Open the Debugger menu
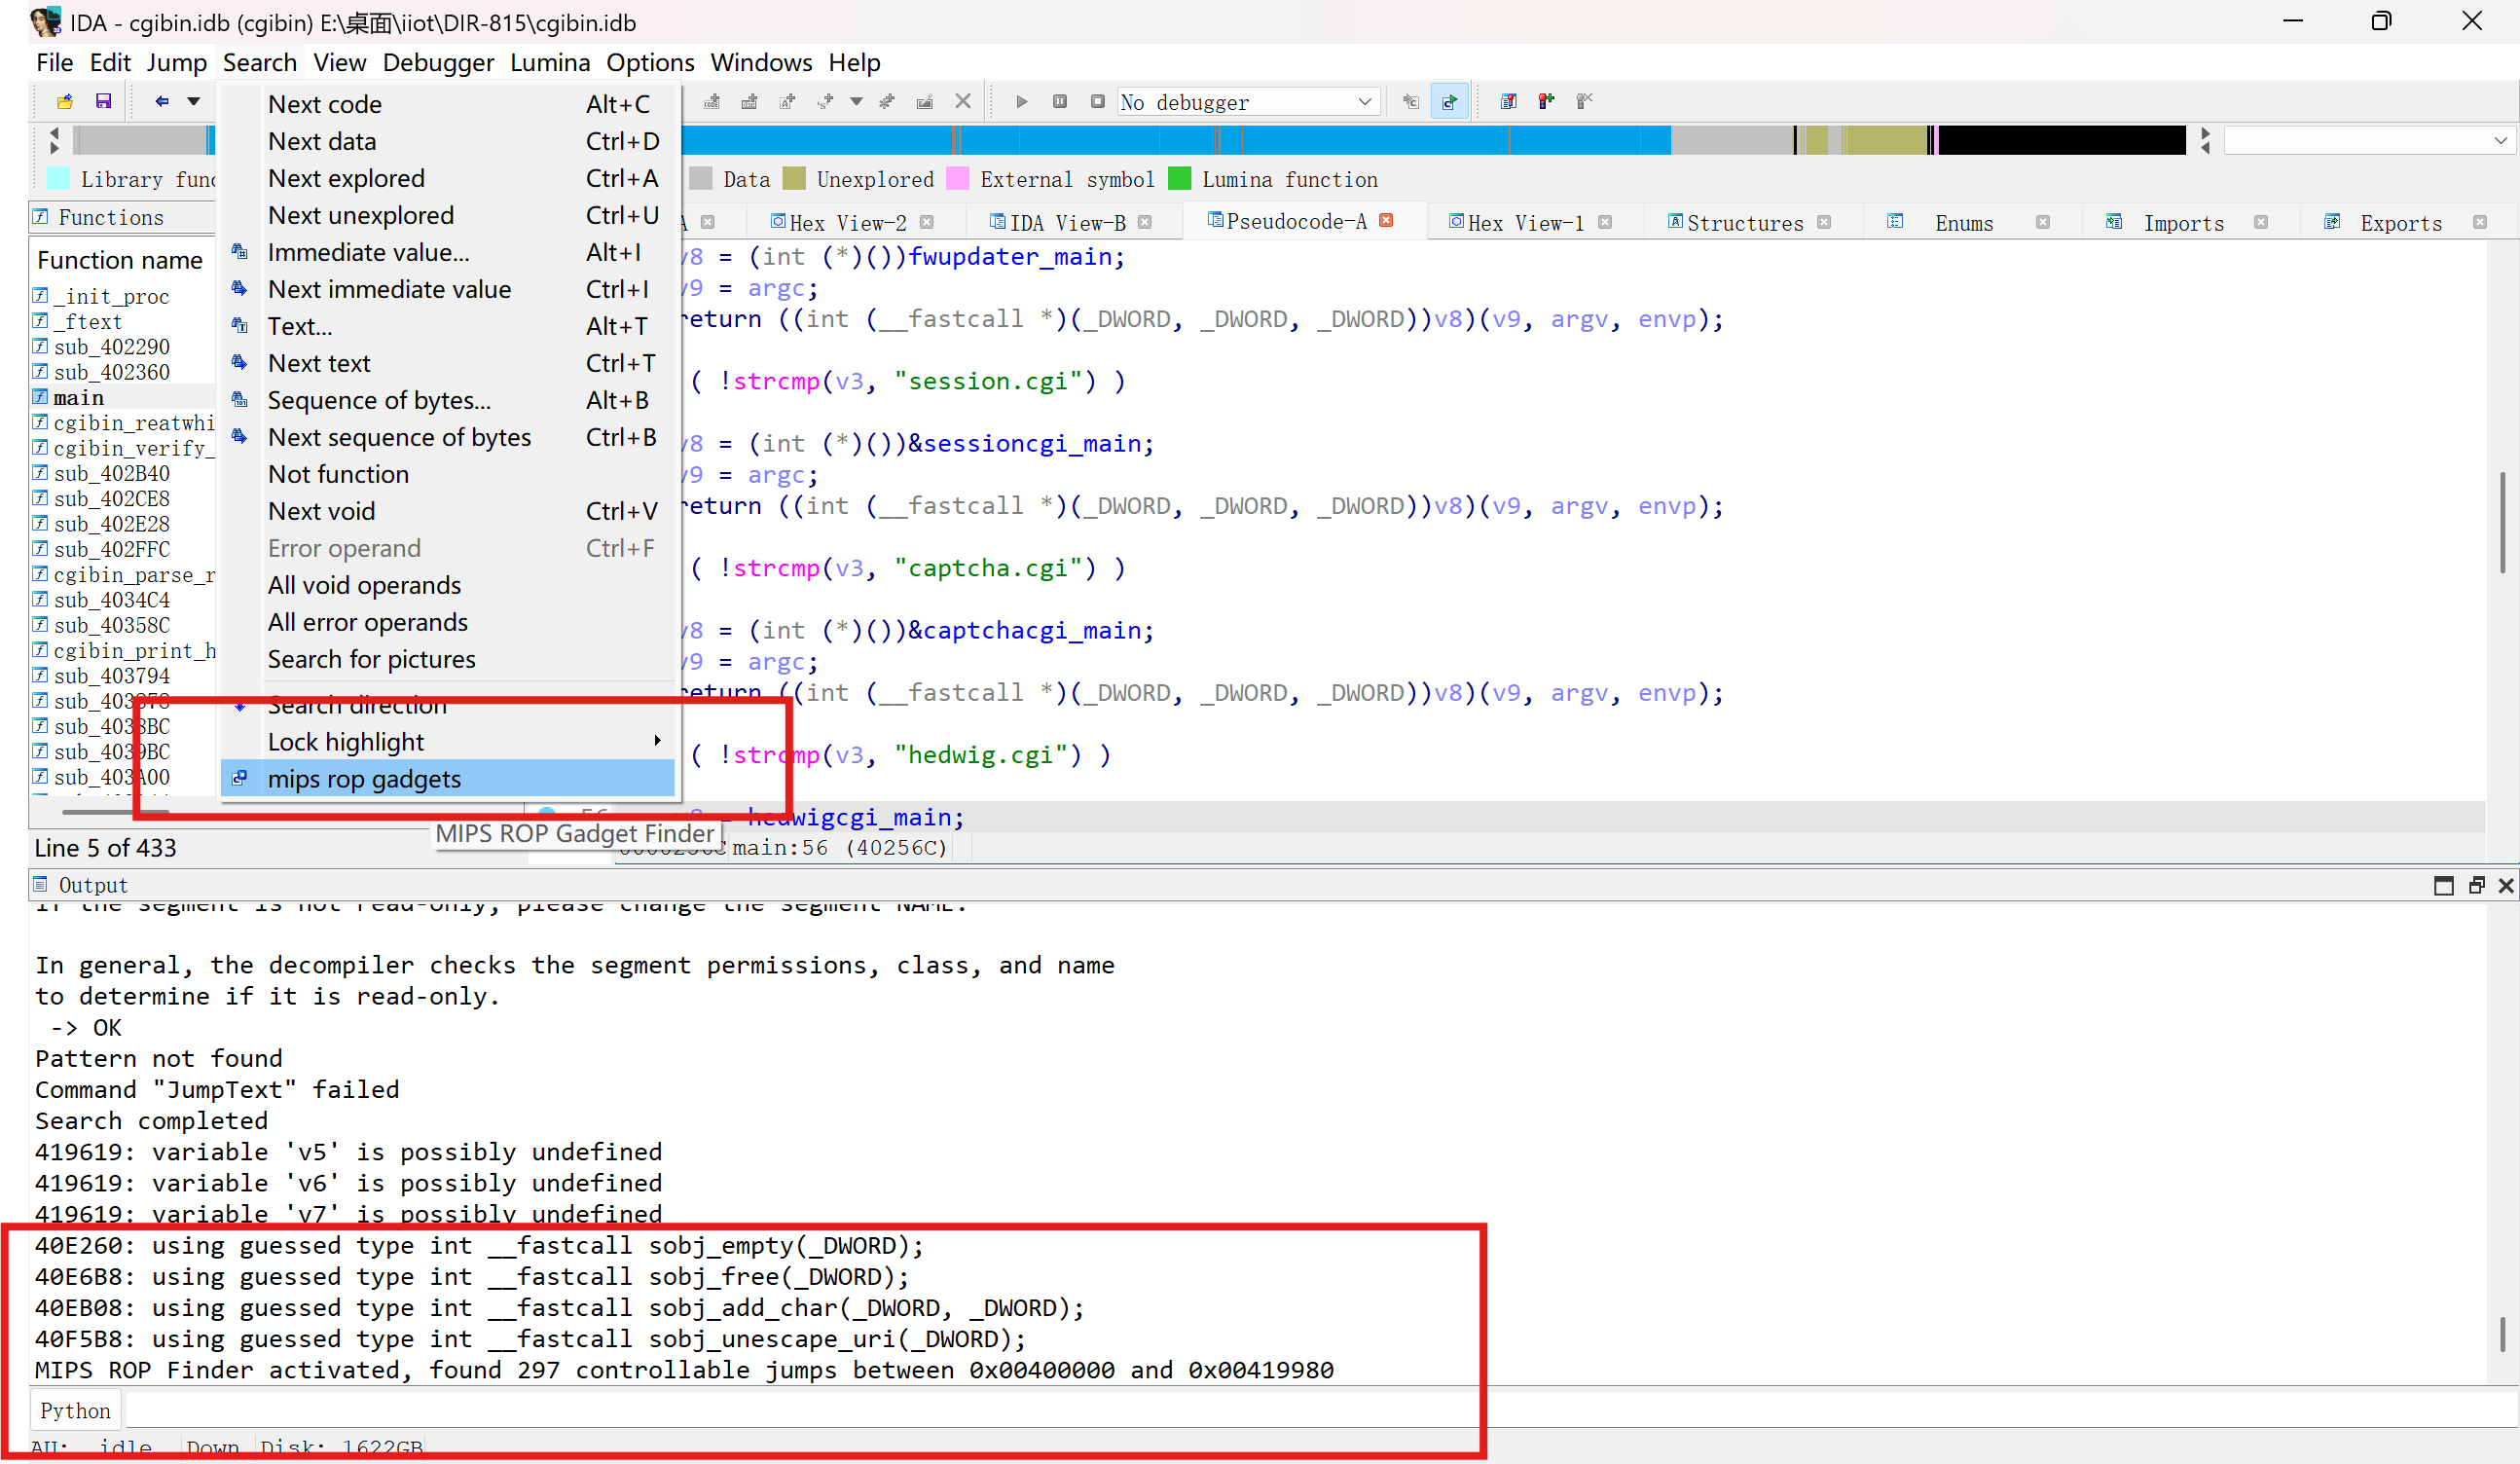The width and height of the screenshot is (2520, 1464). (438, 62)
